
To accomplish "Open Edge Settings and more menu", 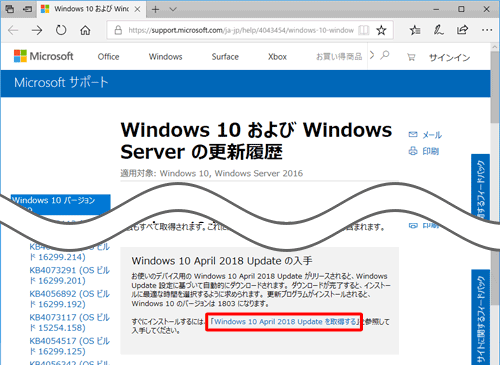I will tap(487, 30).
